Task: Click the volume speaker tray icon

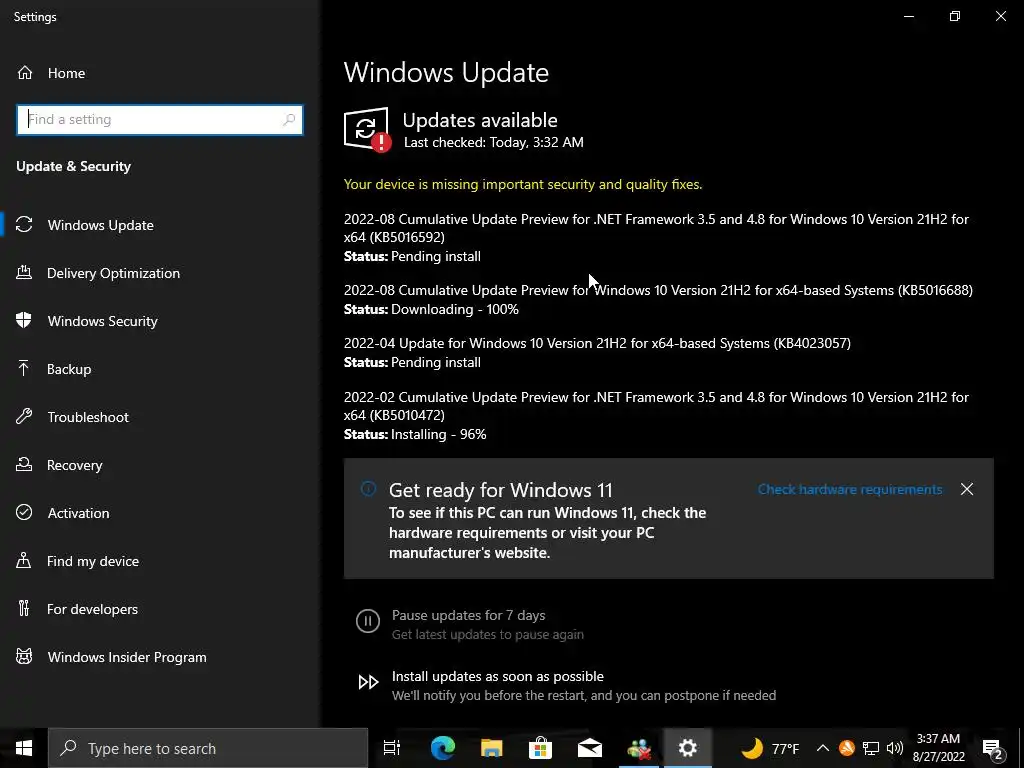Action: click(x=895, y=748)
